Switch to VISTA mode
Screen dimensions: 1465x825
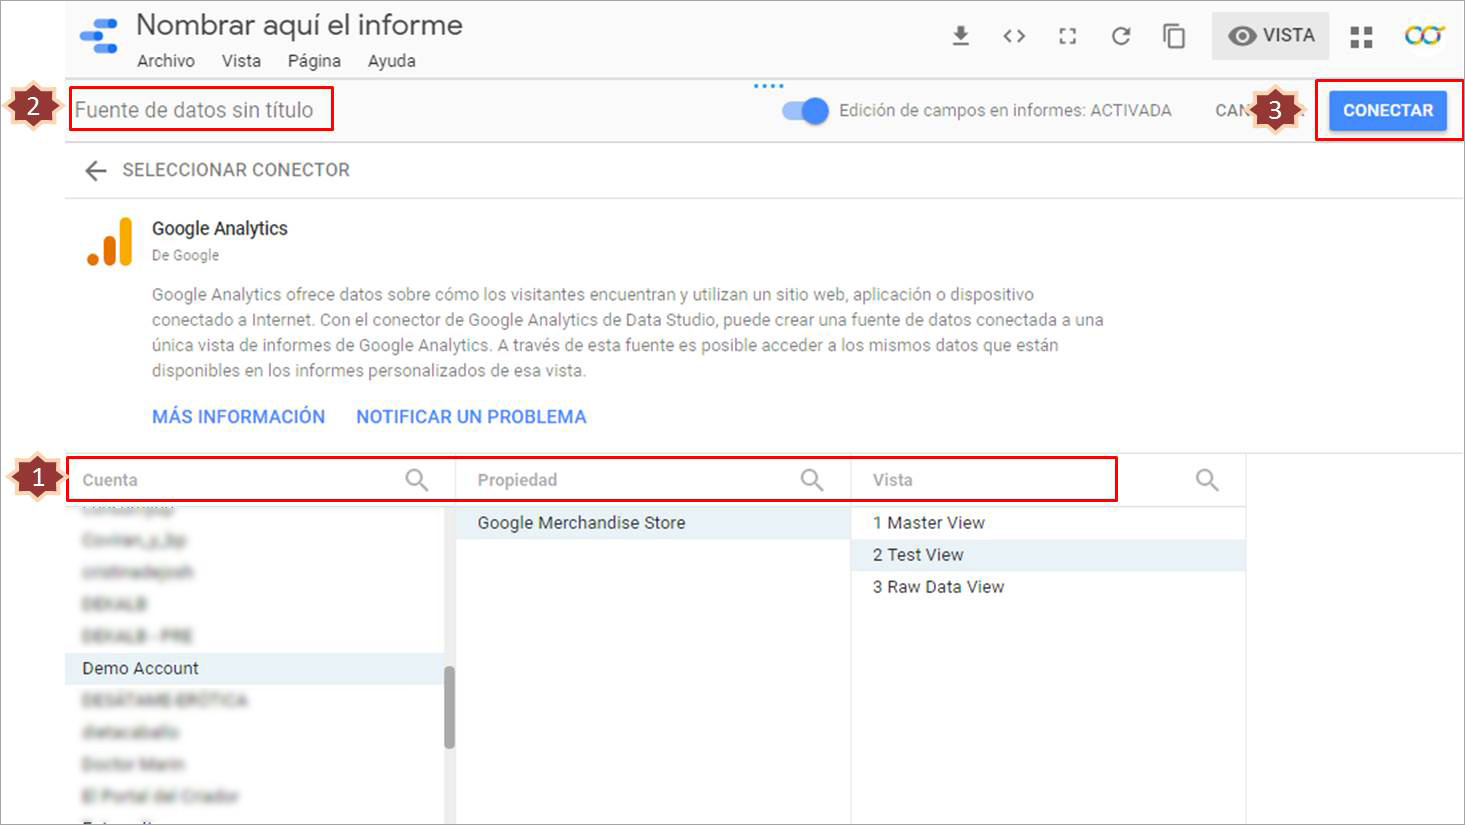(x=1270, y=36)
